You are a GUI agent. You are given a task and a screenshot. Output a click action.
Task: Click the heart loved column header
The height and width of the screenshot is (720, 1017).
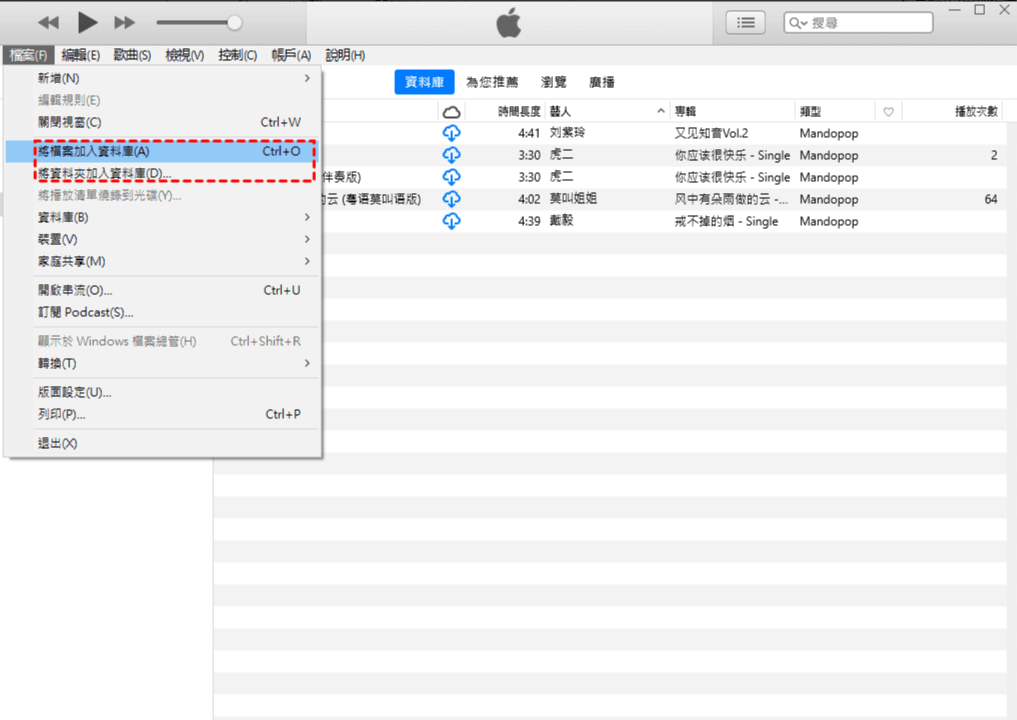pyautogui.click(x=889, y=112)
